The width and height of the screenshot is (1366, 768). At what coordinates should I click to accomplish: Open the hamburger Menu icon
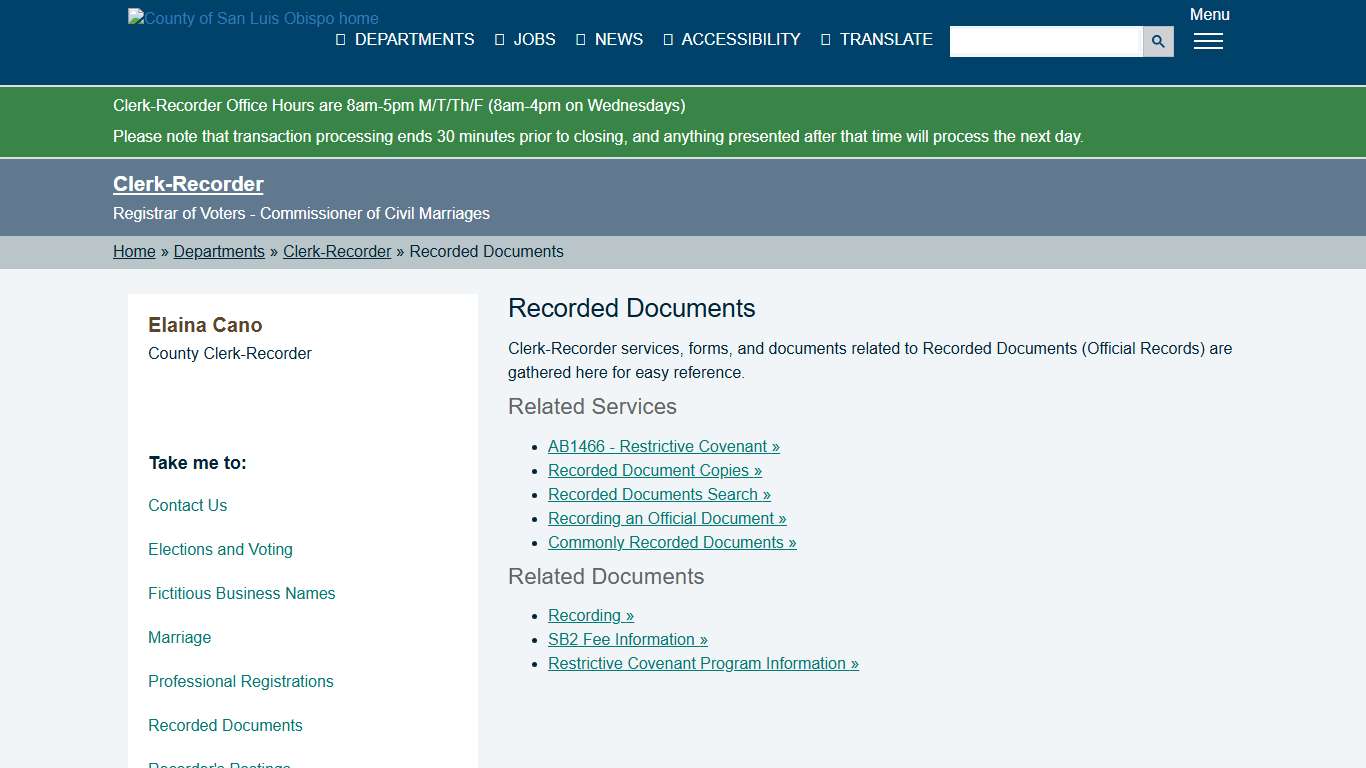click(1208, 41)
